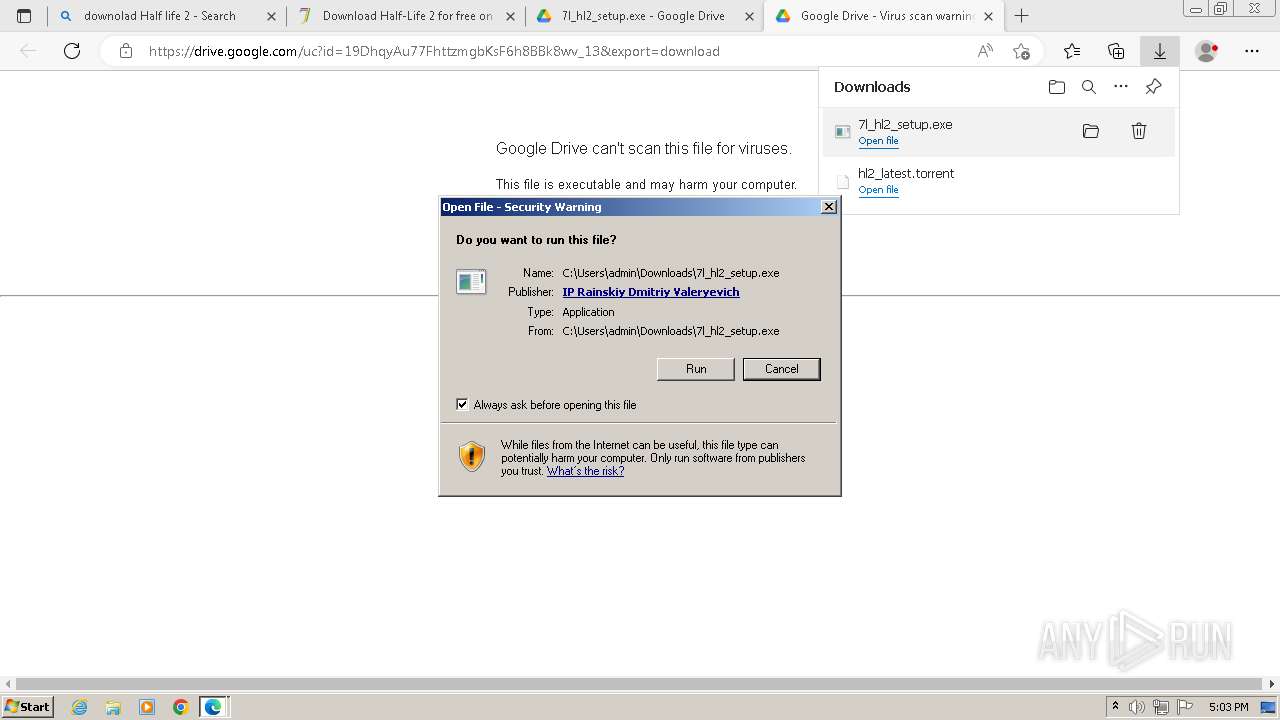
Task: Click the Run button in Security Warning
Action: click(696, 369)
